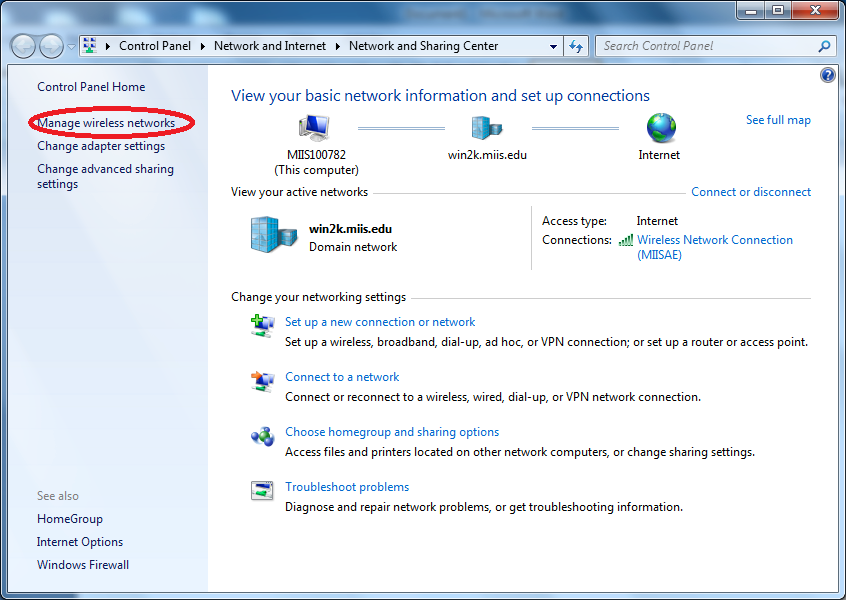The height and width of the screenshot is (600, 846).
Task: Click the homegroup globe icon
Action: (261, 436)
